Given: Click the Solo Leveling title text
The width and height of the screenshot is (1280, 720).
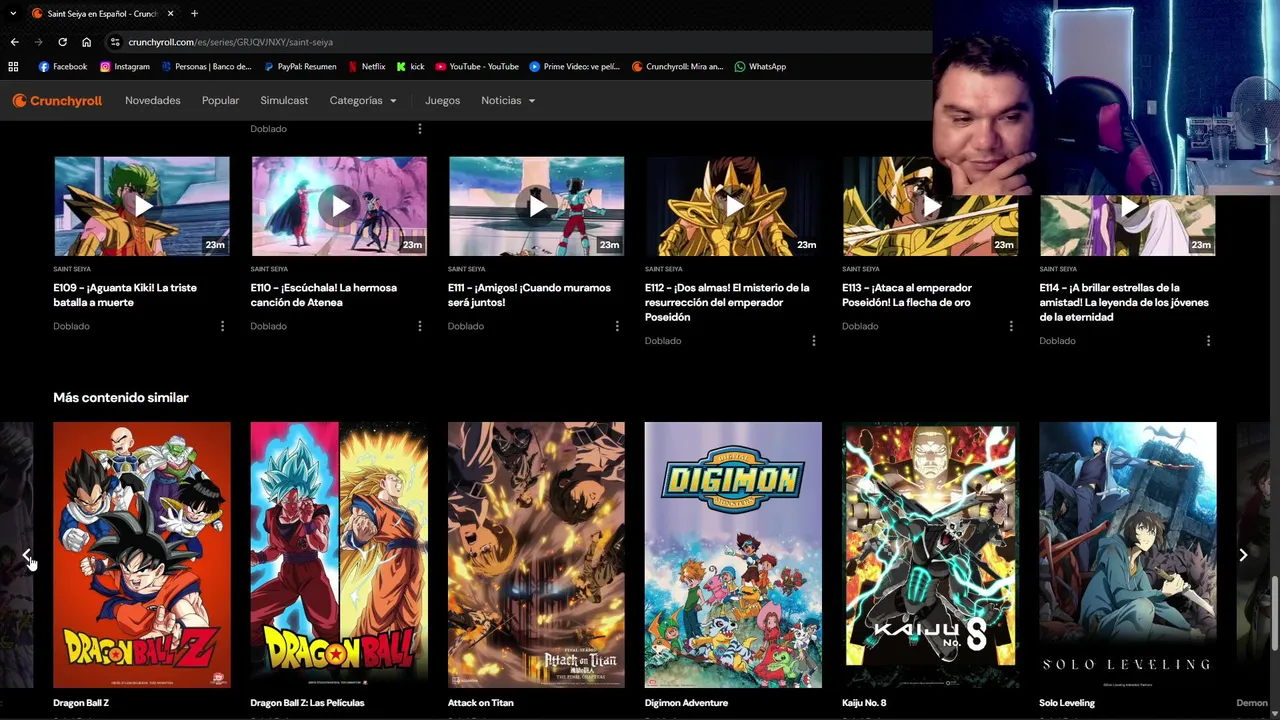Looking at the screenshot, I should tap(1067, 703).
